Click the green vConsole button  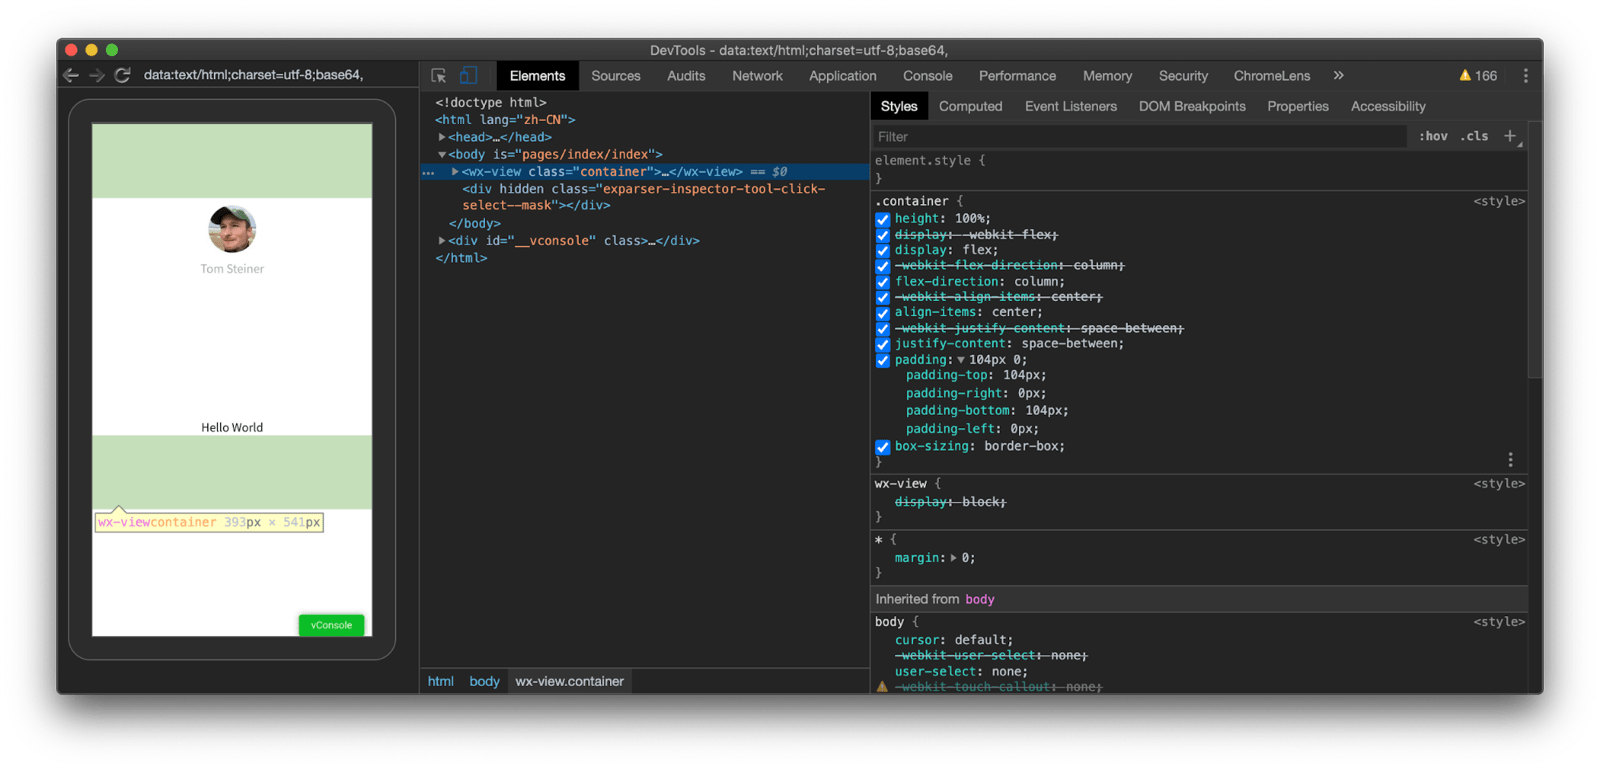coord(331,625)
